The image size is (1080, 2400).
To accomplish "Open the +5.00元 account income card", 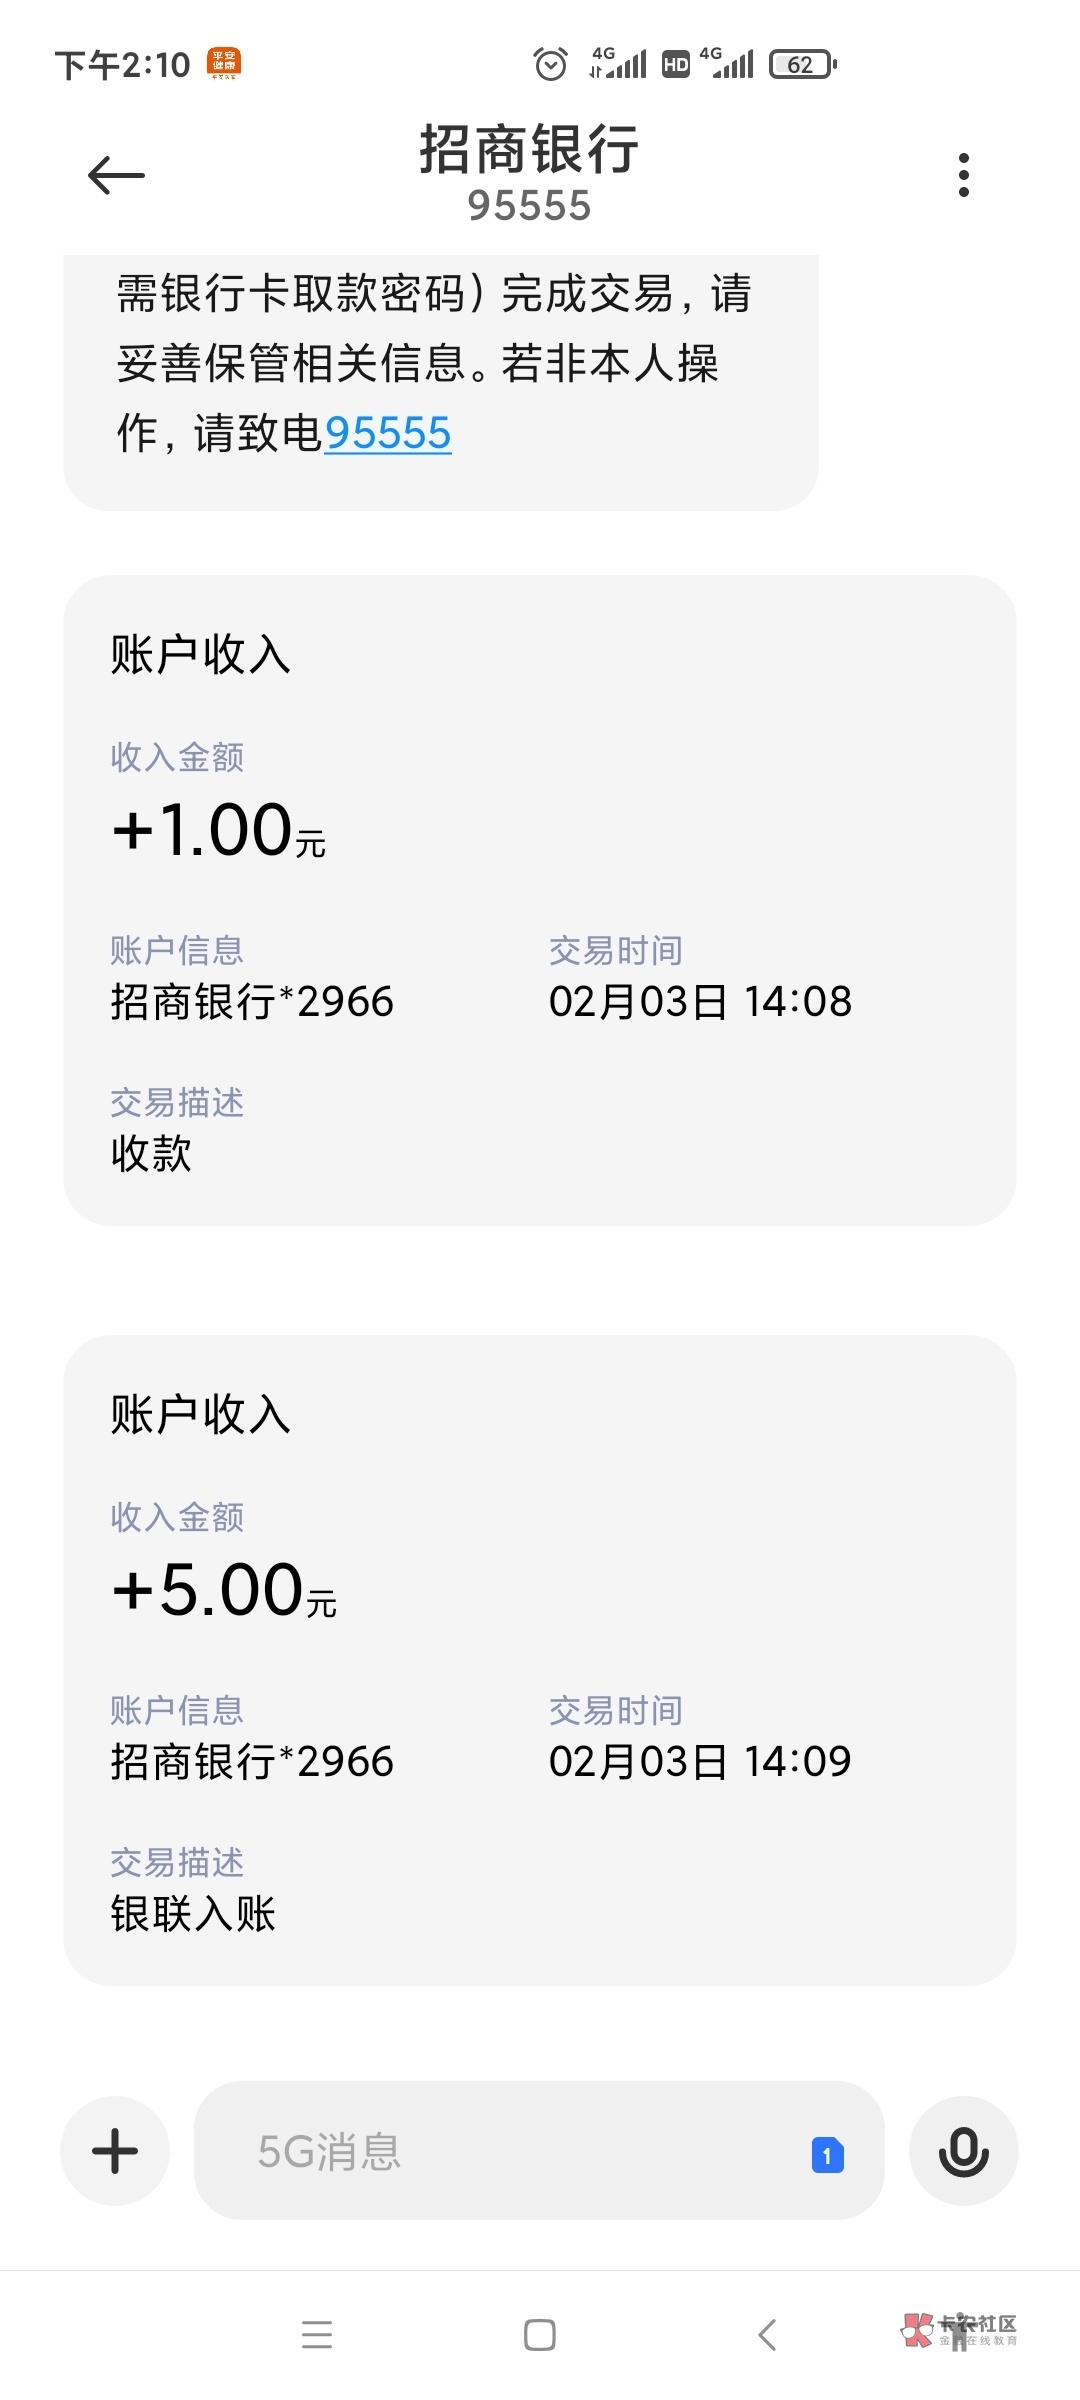I will (x=540, y=1660).
